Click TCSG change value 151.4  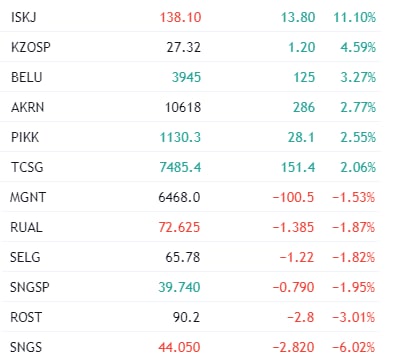click(x=298, y=167)
